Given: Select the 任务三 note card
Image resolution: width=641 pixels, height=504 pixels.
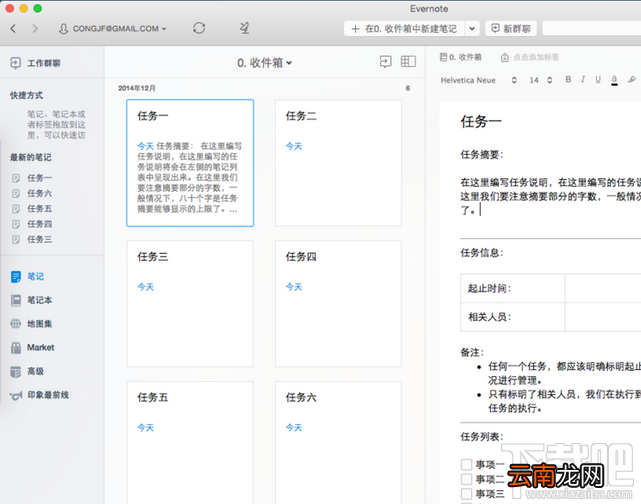Looking at the screenshot, I should 190,303.
